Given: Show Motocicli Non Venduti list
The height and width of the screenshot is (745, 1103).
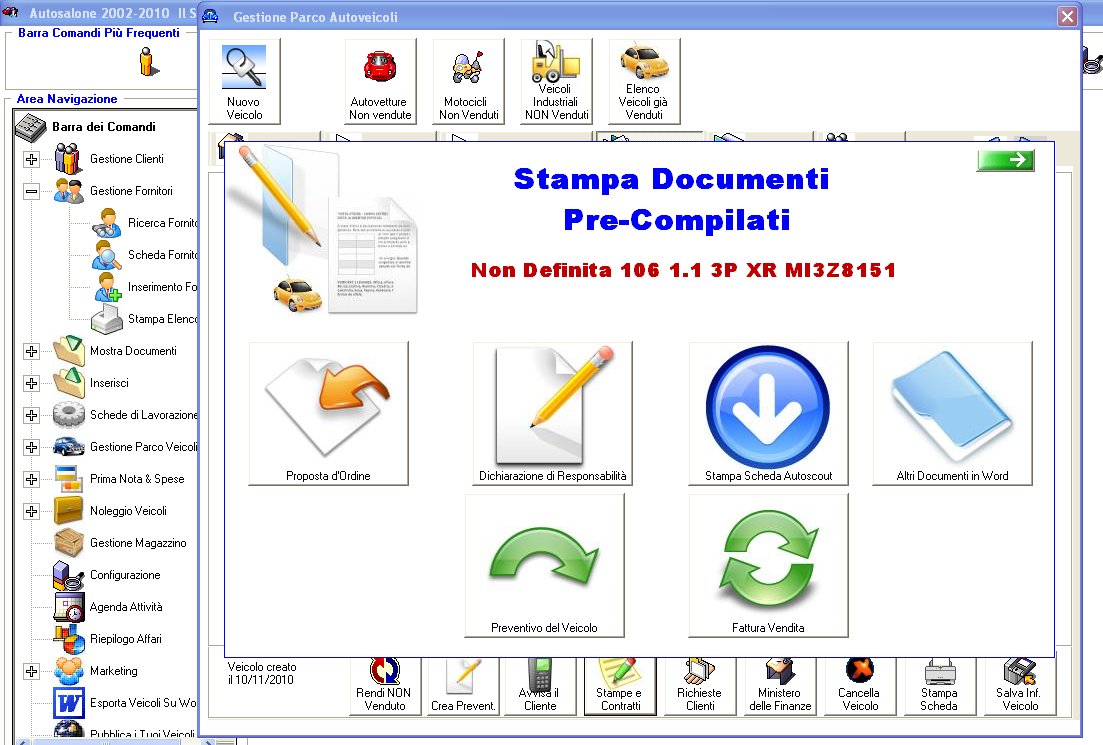Looking at the screenshot, I should point(468,81).
